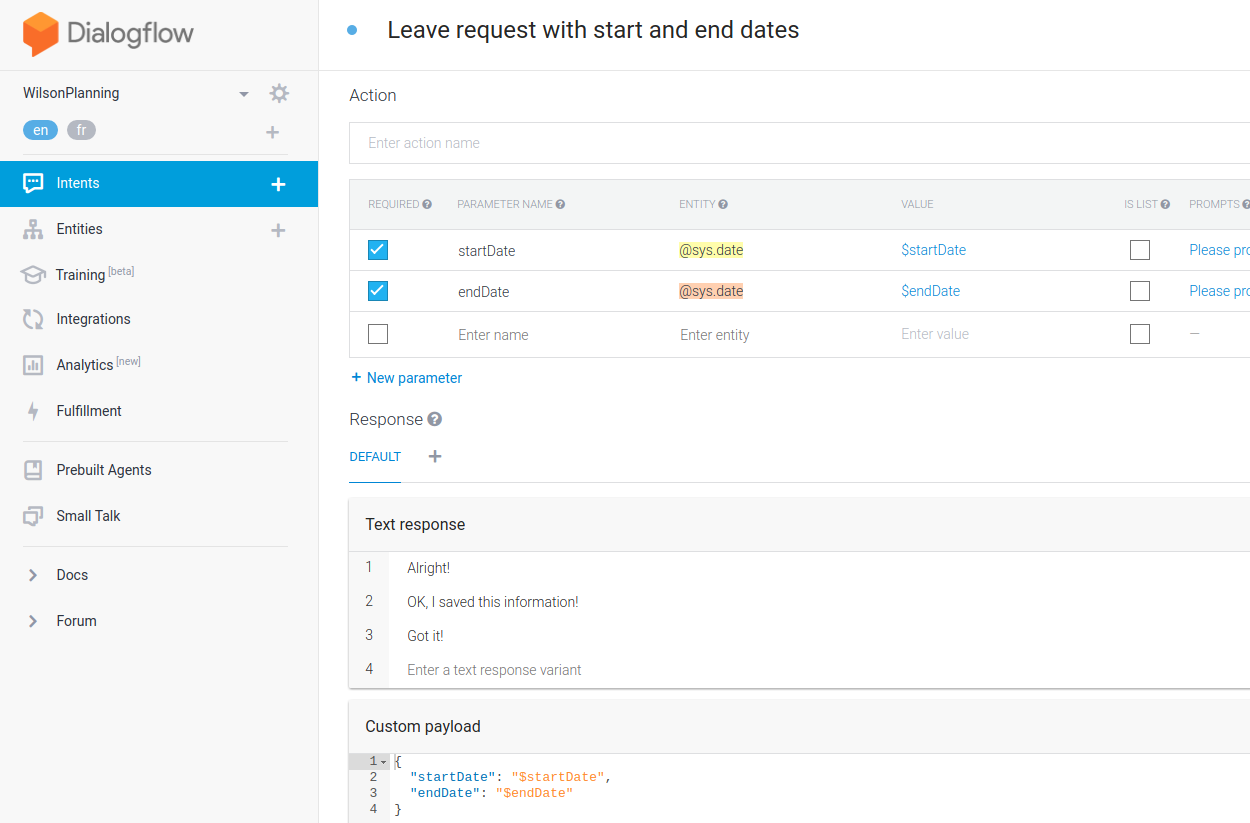This screenshot has height=823, width=1250.
Task: Select the DEFAULT response tab
Action: point(375,457)
